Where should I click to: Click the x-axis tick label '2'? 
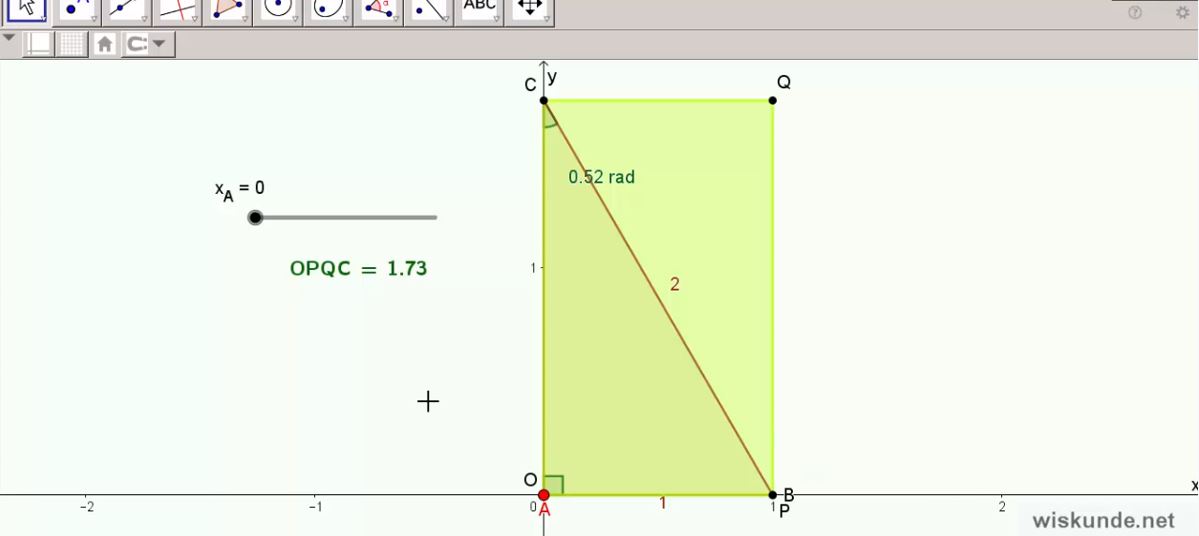[x=1001, y=506]
